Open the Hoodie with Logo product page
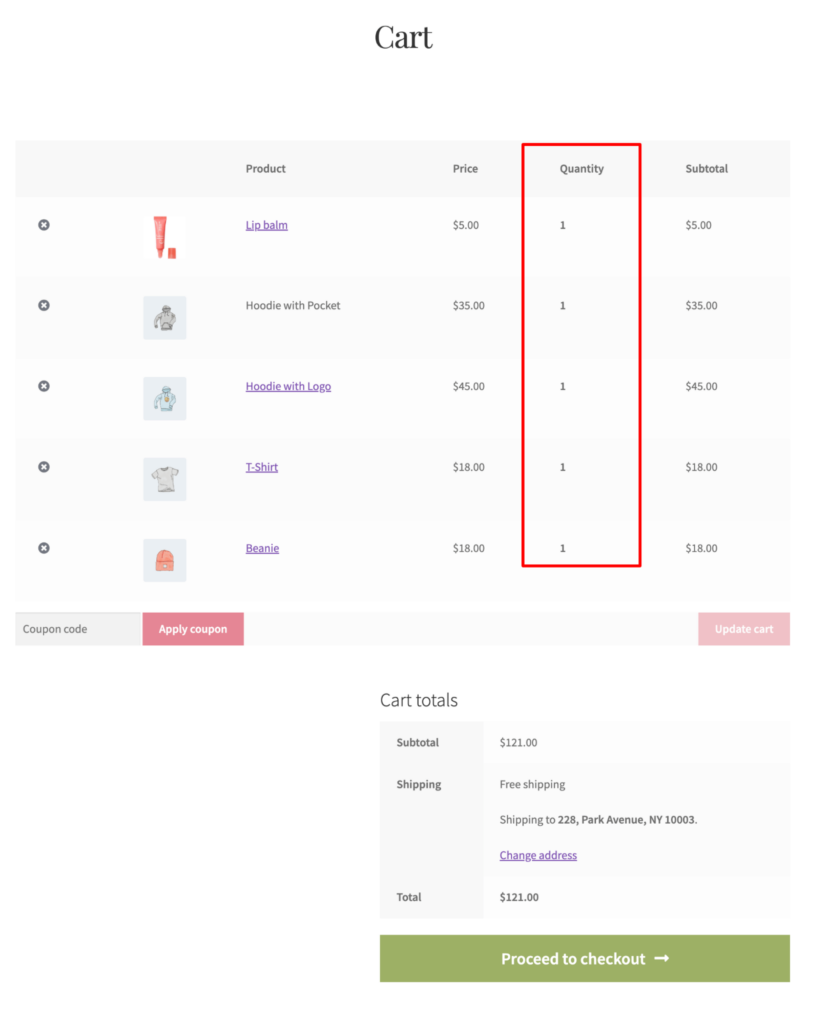 pos(288,386)
